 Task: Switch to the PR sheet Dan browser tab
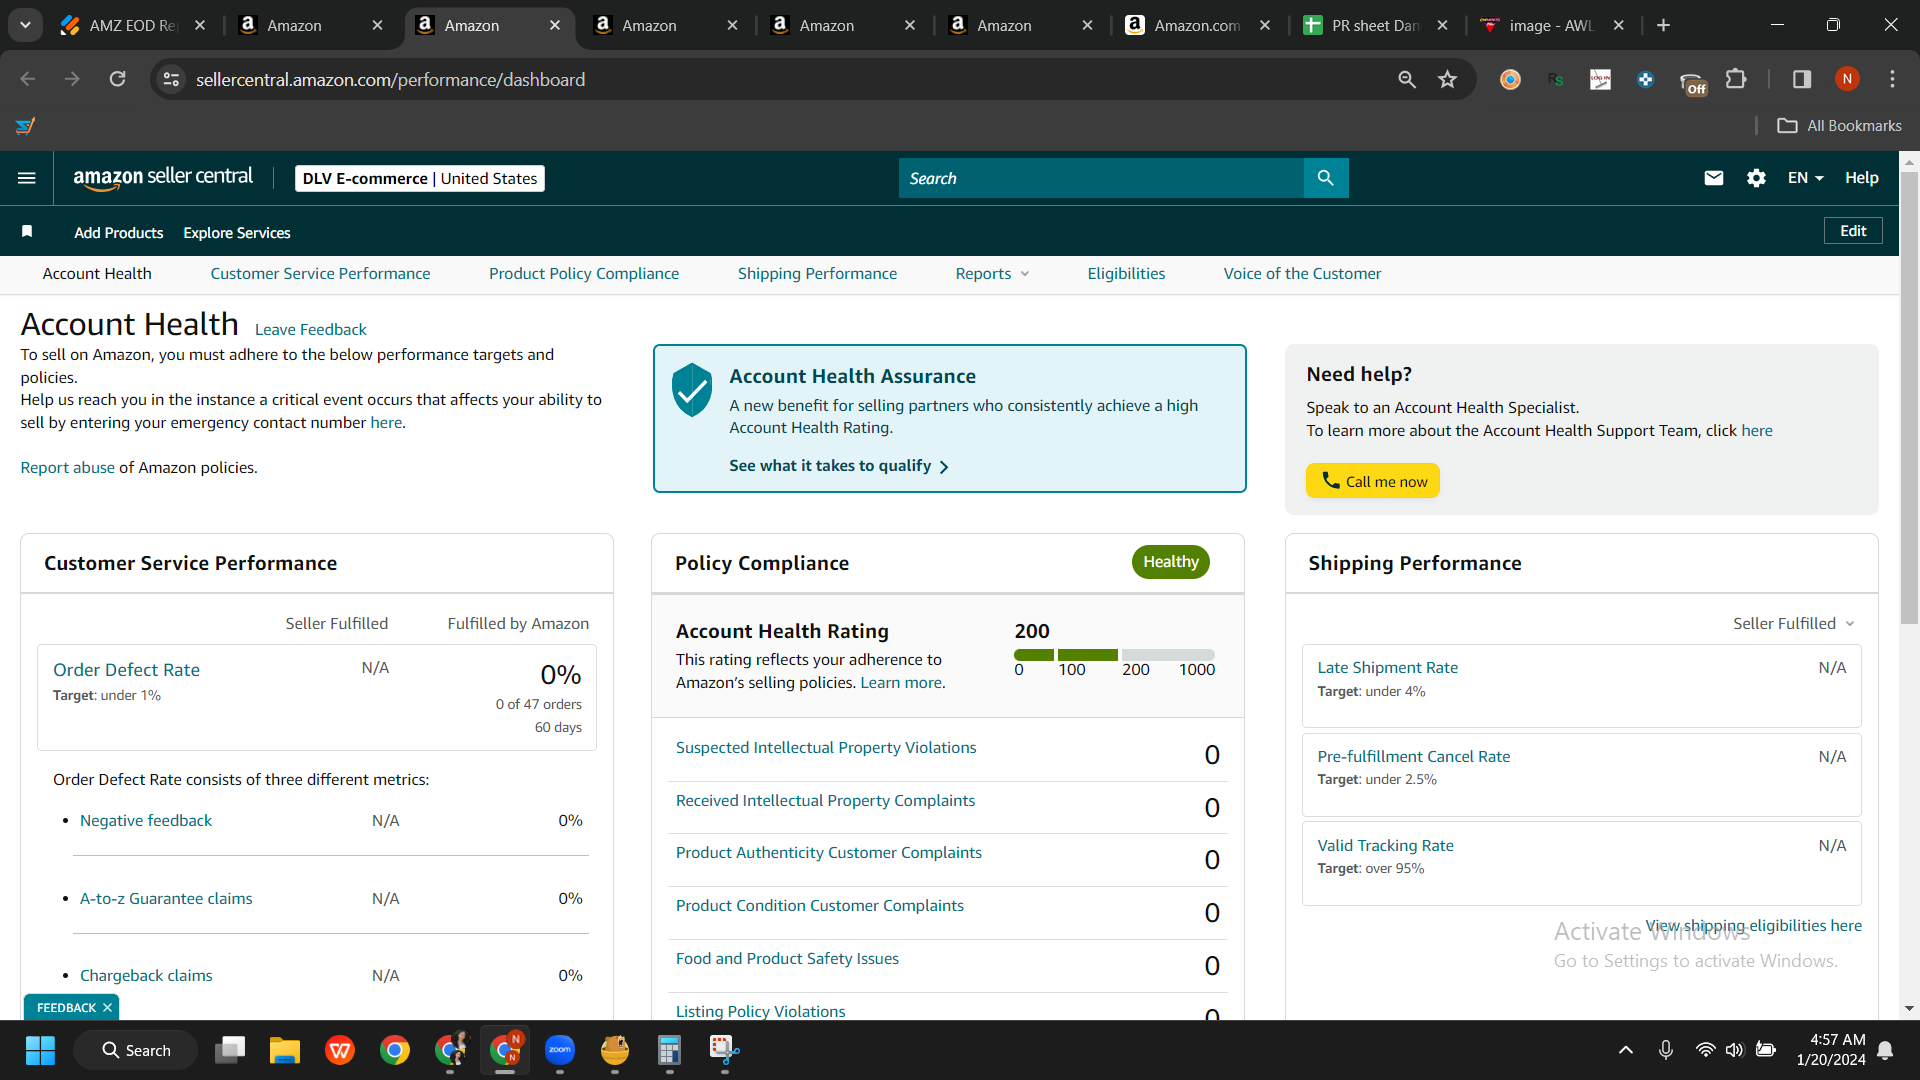click(1376, 25)
